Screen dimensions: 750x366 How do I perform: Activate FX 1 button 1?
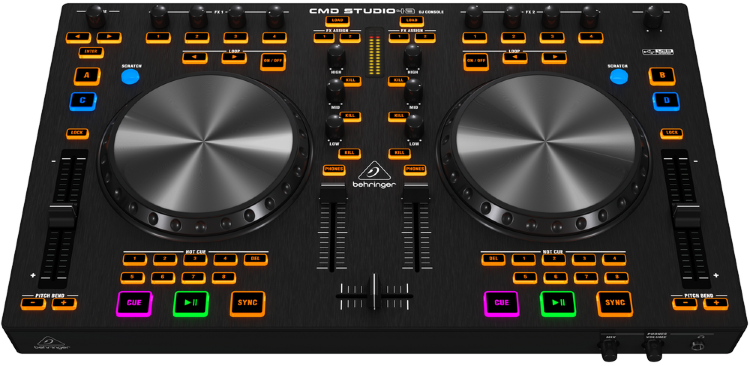[x=158, y=37]
